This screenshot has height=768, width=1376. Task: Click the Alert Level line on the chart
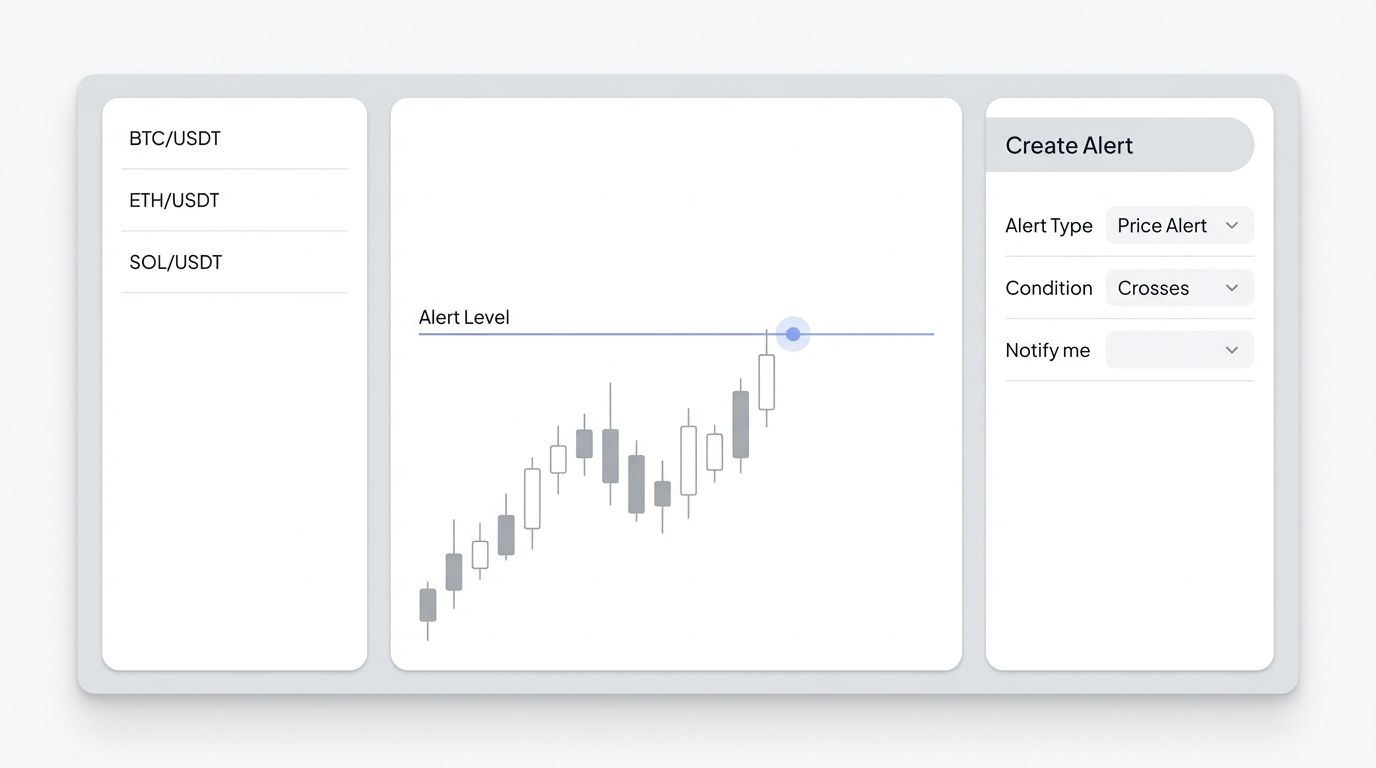600,332
